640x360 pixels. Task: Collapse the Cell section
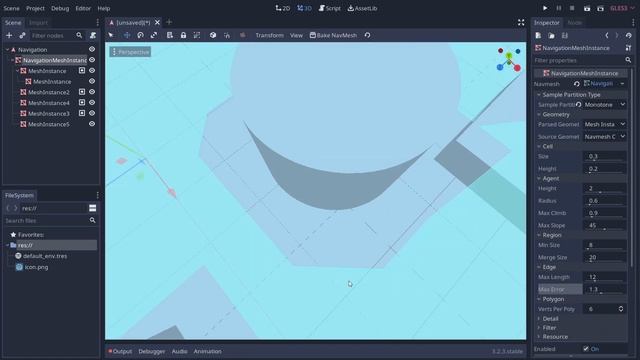click(547, 147)
